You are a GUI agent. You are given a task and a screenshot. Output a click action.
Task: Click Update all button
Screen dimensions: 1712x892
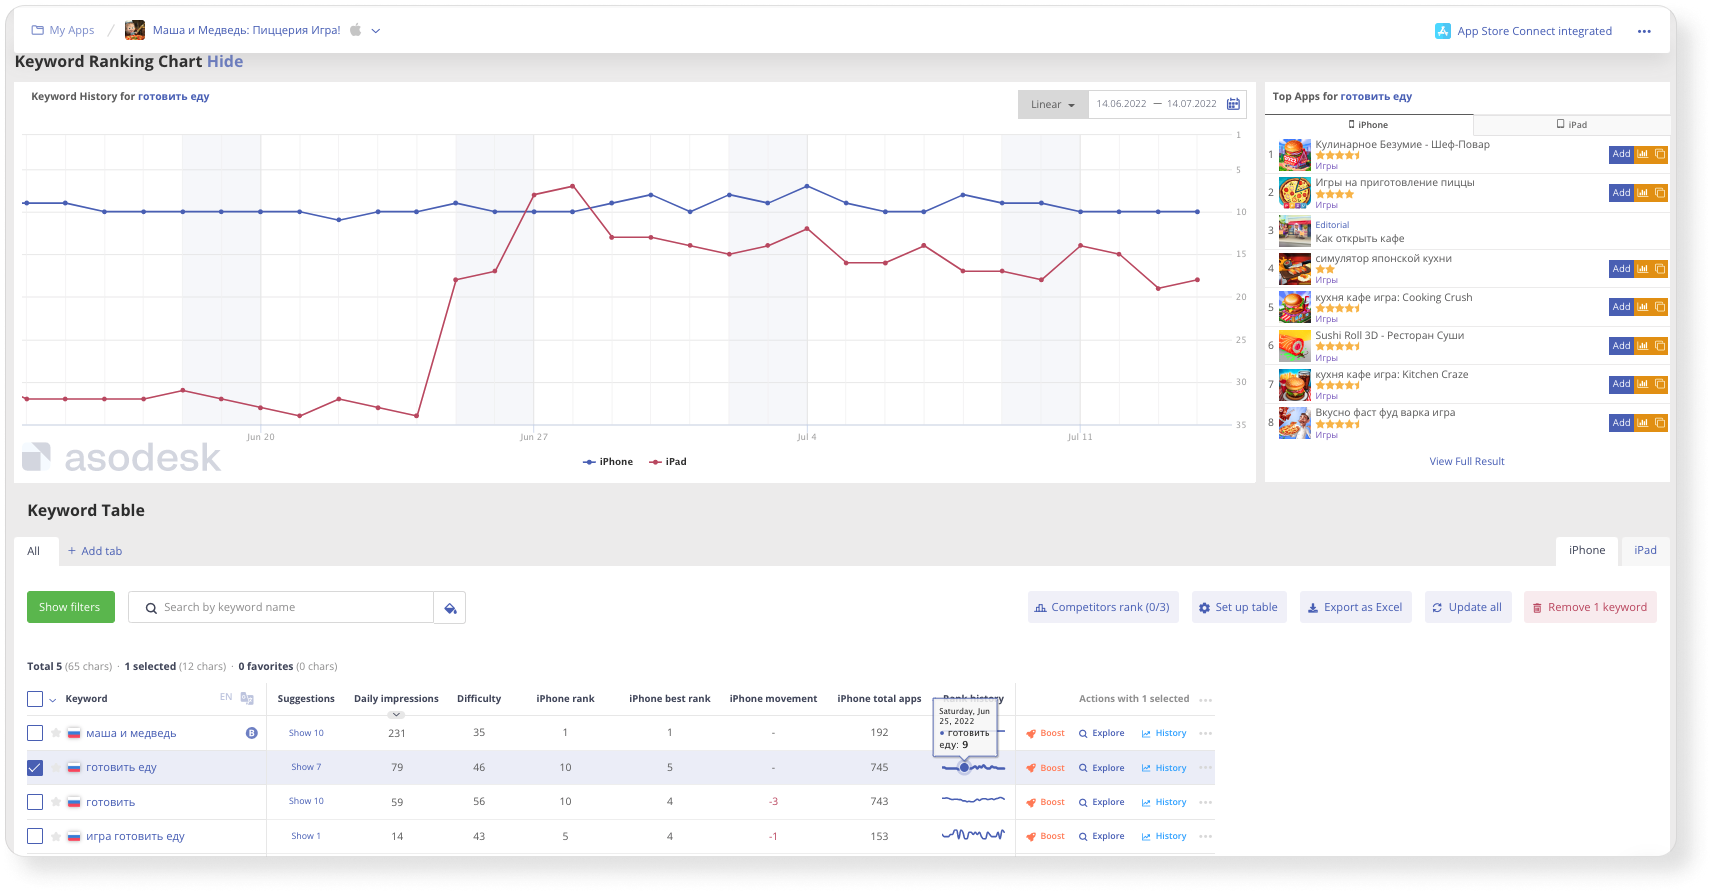coord(1467,607)
